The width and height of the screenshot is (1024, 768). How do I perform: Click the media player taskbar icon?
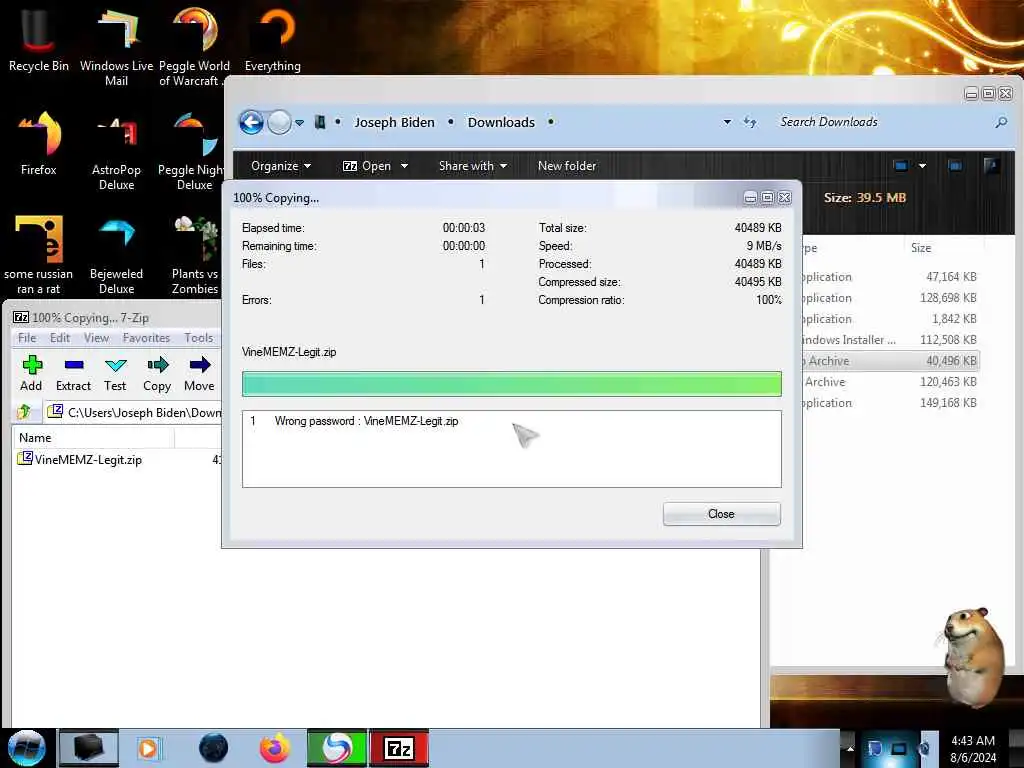tap(149, 748)
